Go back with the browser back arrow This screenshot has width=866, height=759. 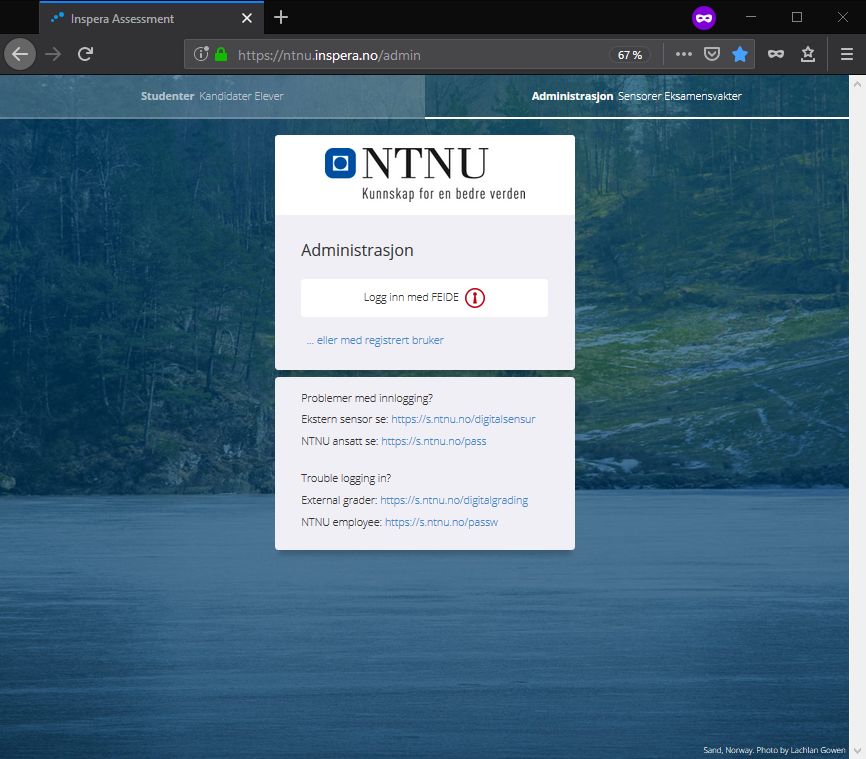click(x=20, y=54)
